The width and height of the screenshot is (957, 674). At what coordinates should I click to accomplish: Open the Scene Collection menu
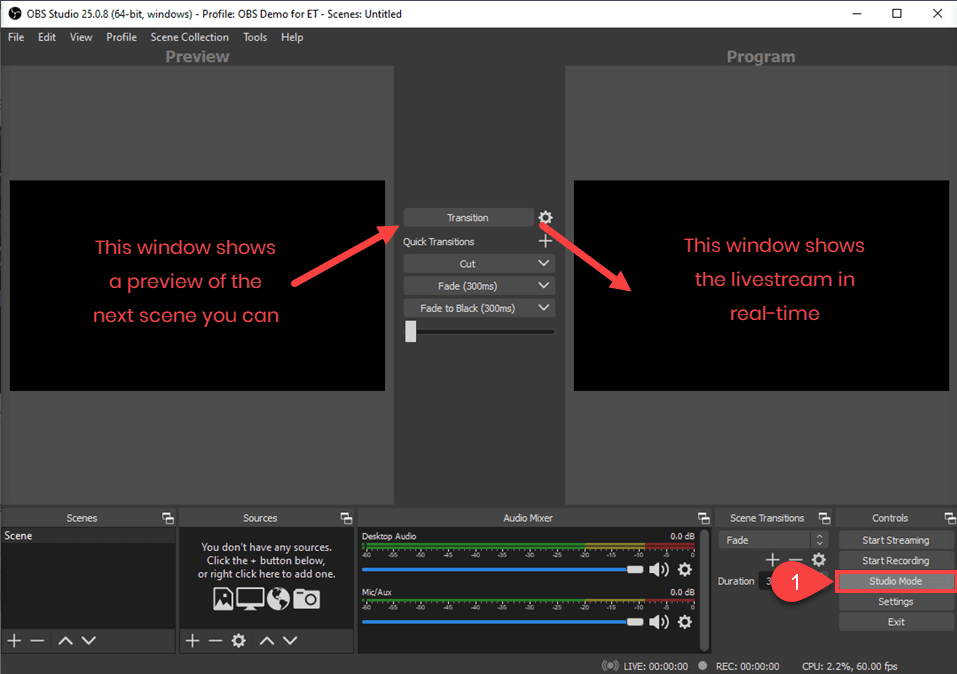click(189, 37)
